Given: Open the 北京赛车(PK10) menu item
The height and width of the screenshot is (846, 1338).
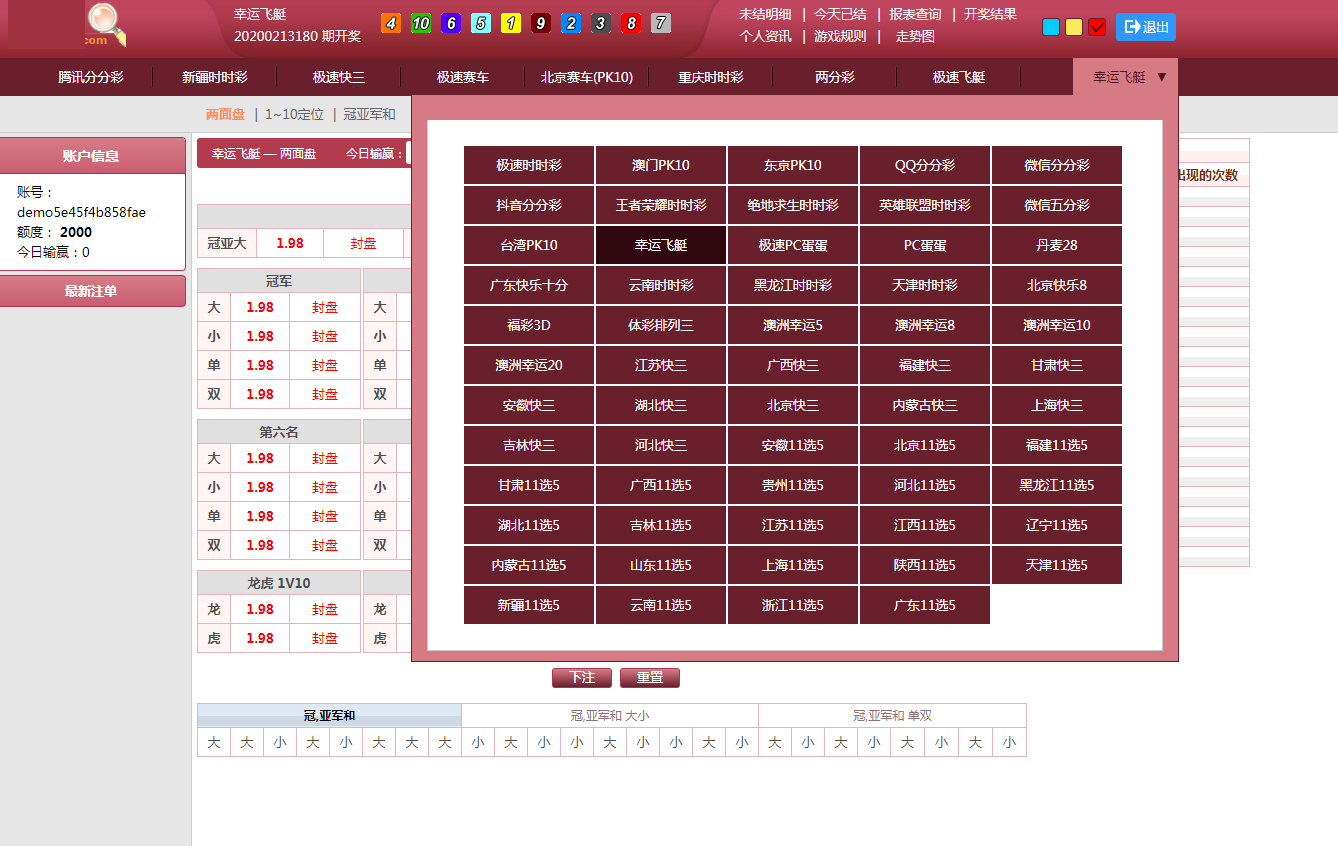Looking at the screenshot, I should point(587,77).
